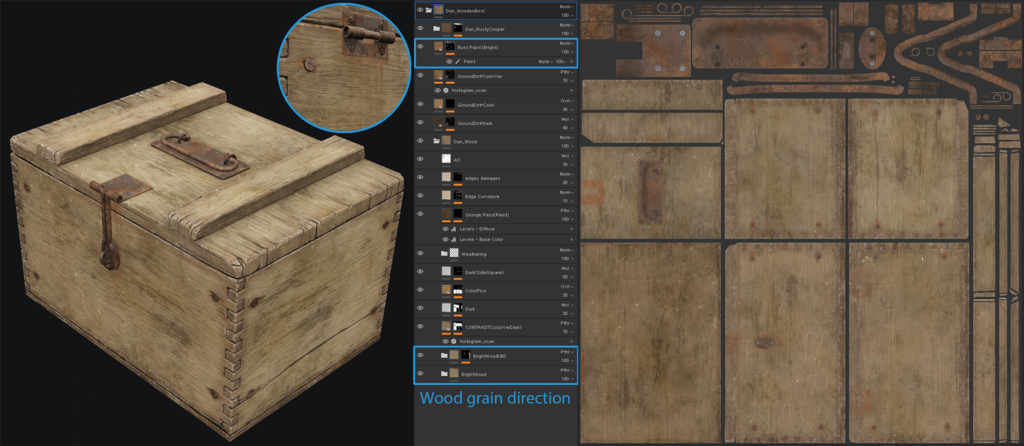The height and width of the screenshot is (446, 1024).
Task: Select the GroundDirt+Dark layer name
Action: tap(473, 123)
